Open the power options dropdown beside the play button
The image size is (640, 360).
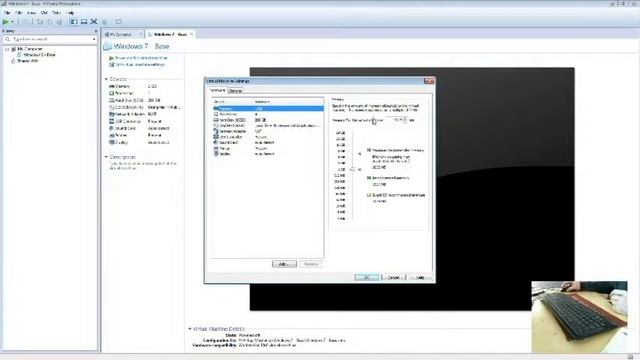[x=12, y=22]
